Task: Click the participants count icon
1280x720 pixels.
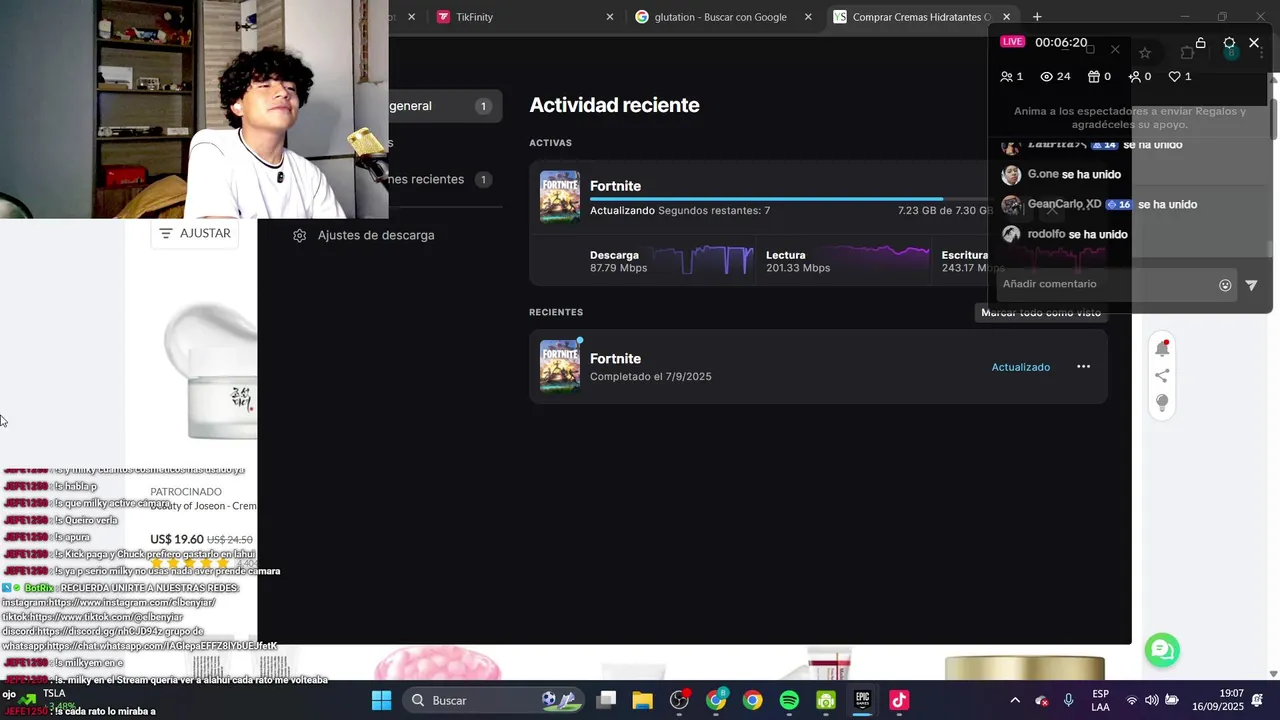Action: coord(1006,77)
